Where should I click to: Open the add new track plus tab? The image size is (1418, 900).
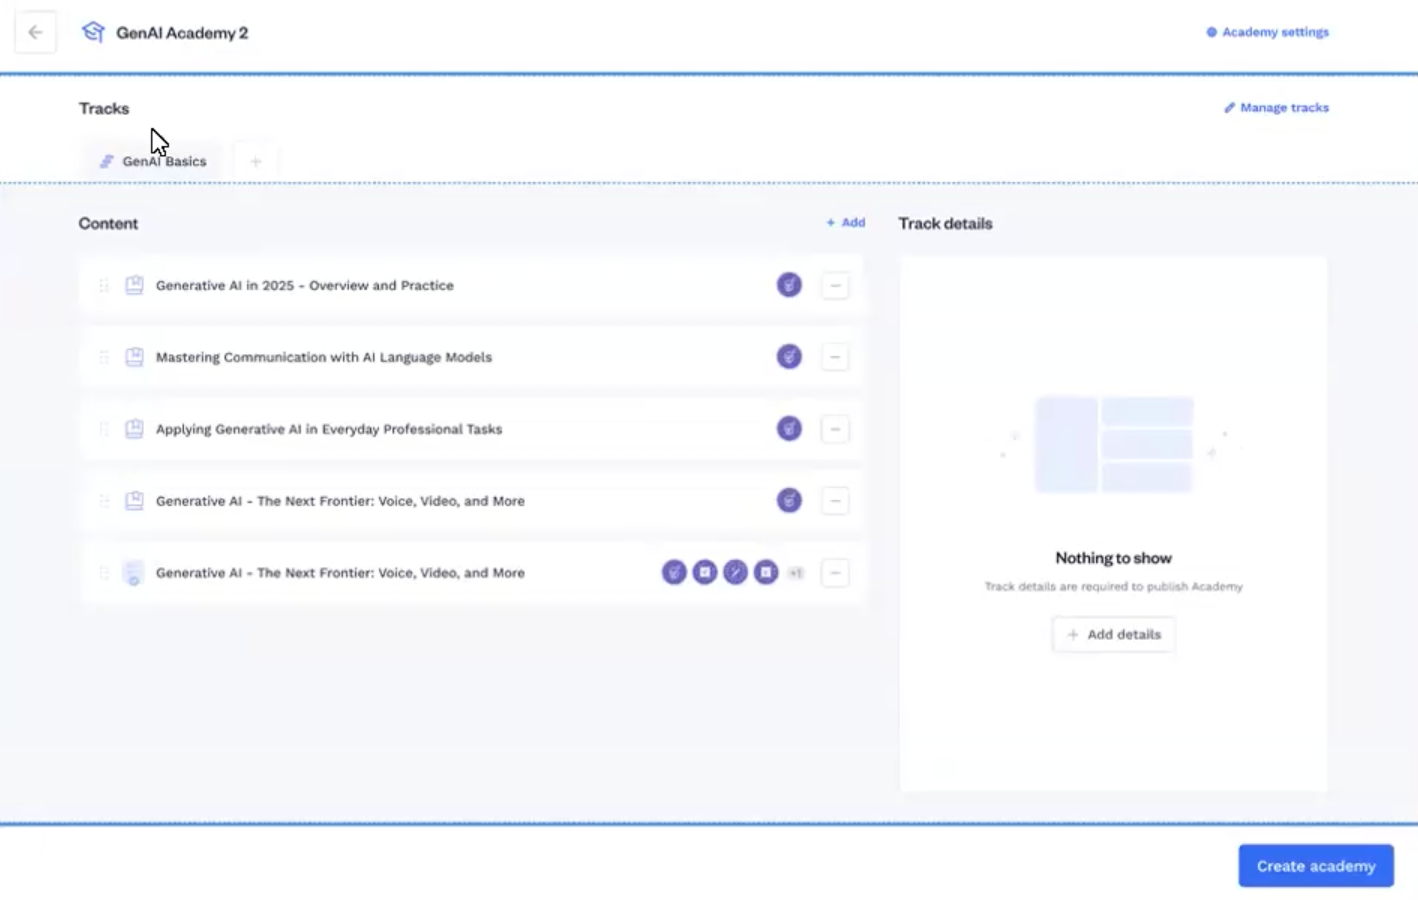tap(255, 160)
